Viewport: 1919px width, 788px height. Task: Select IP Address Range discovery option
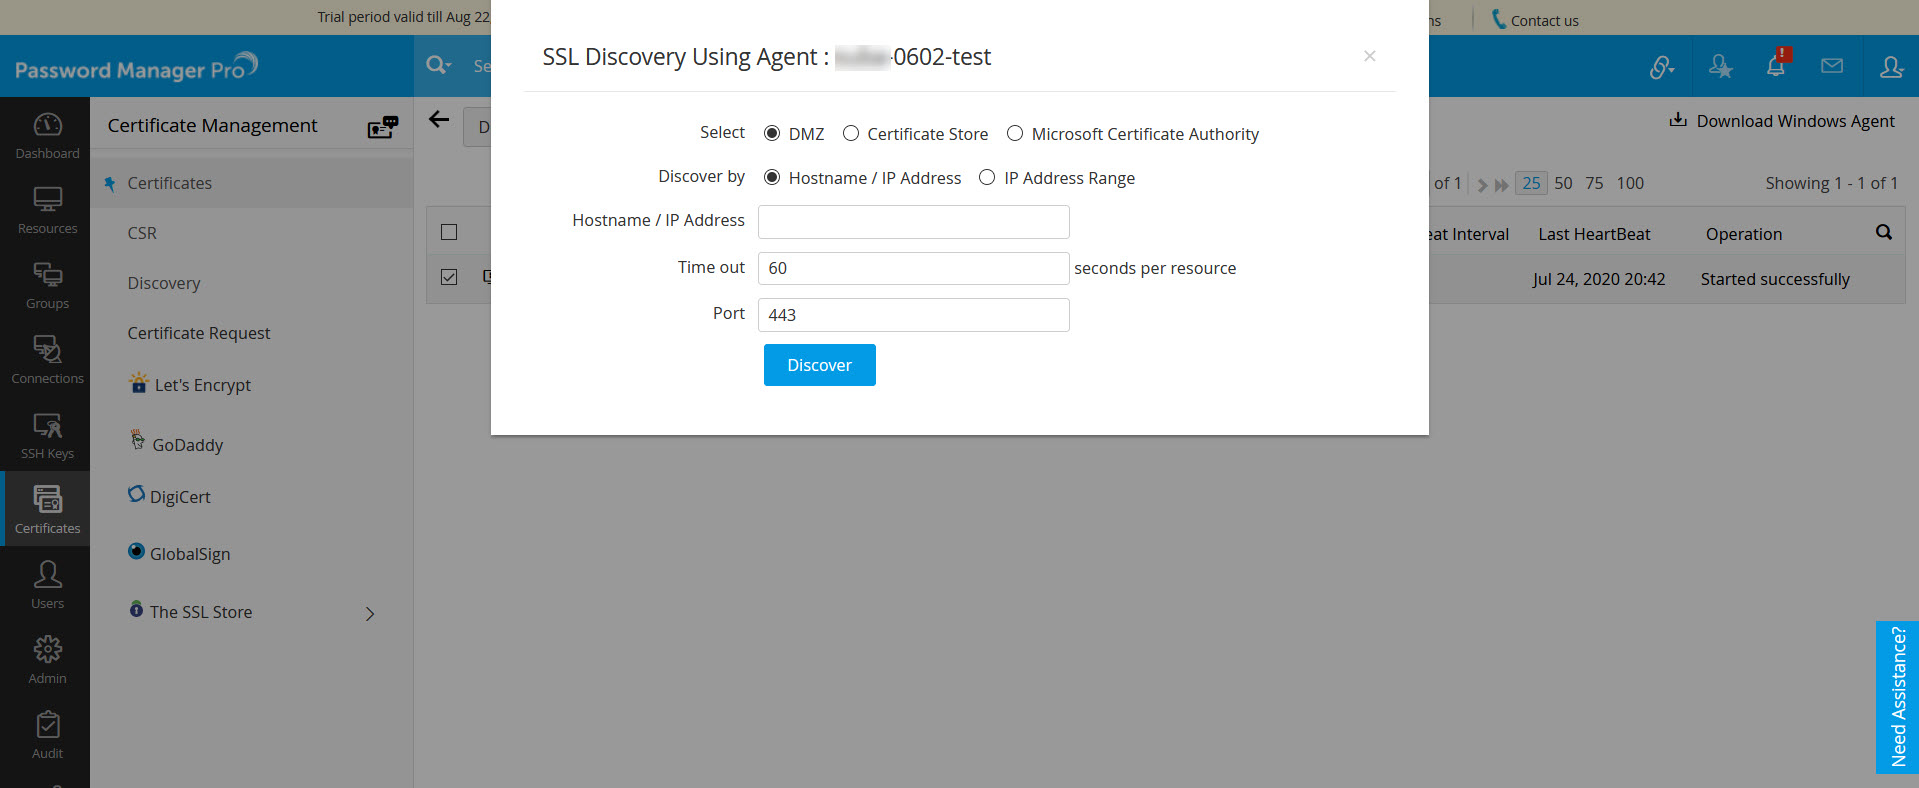987,178
